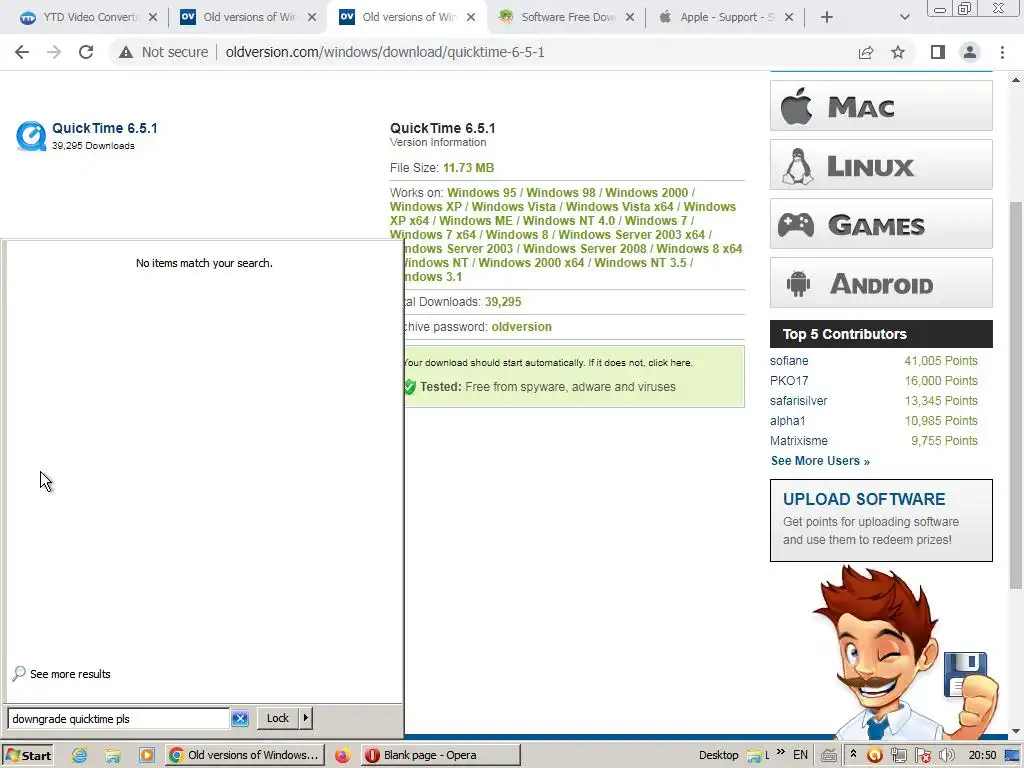Open the Chrome profile menu

(970, 52)
